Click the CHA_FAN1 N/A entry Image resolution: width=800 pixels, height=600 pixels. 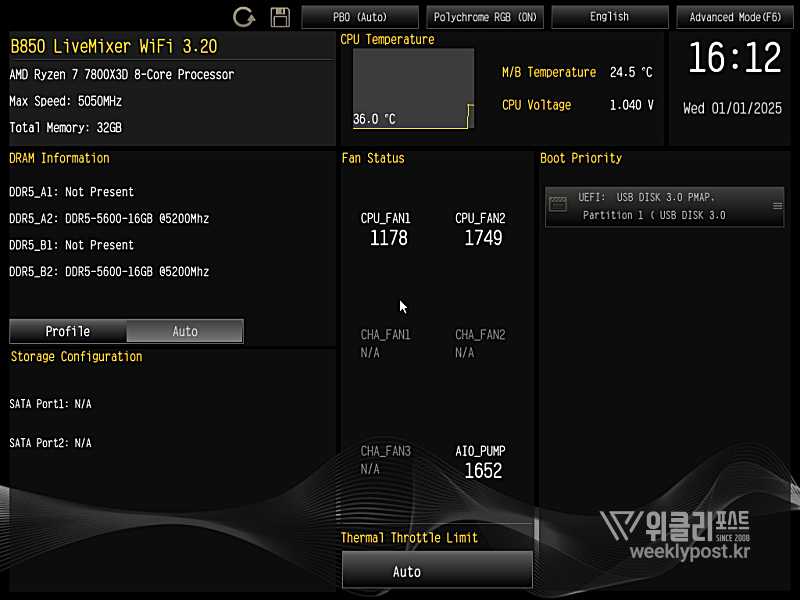click(x=386, y=343)
